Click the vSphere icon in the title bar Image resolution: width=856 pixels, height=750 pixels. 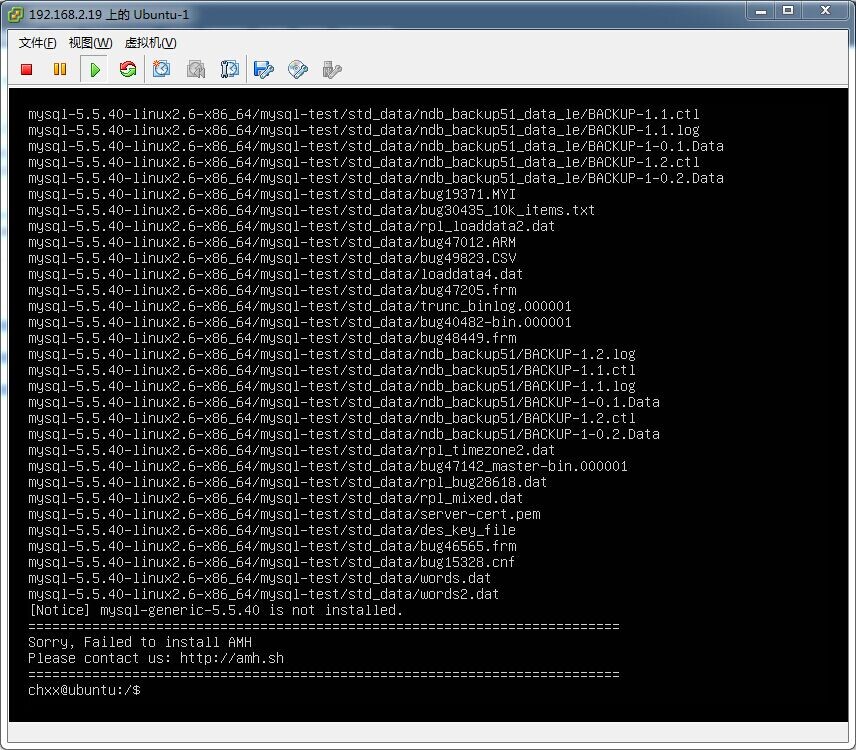click(15, 15)
